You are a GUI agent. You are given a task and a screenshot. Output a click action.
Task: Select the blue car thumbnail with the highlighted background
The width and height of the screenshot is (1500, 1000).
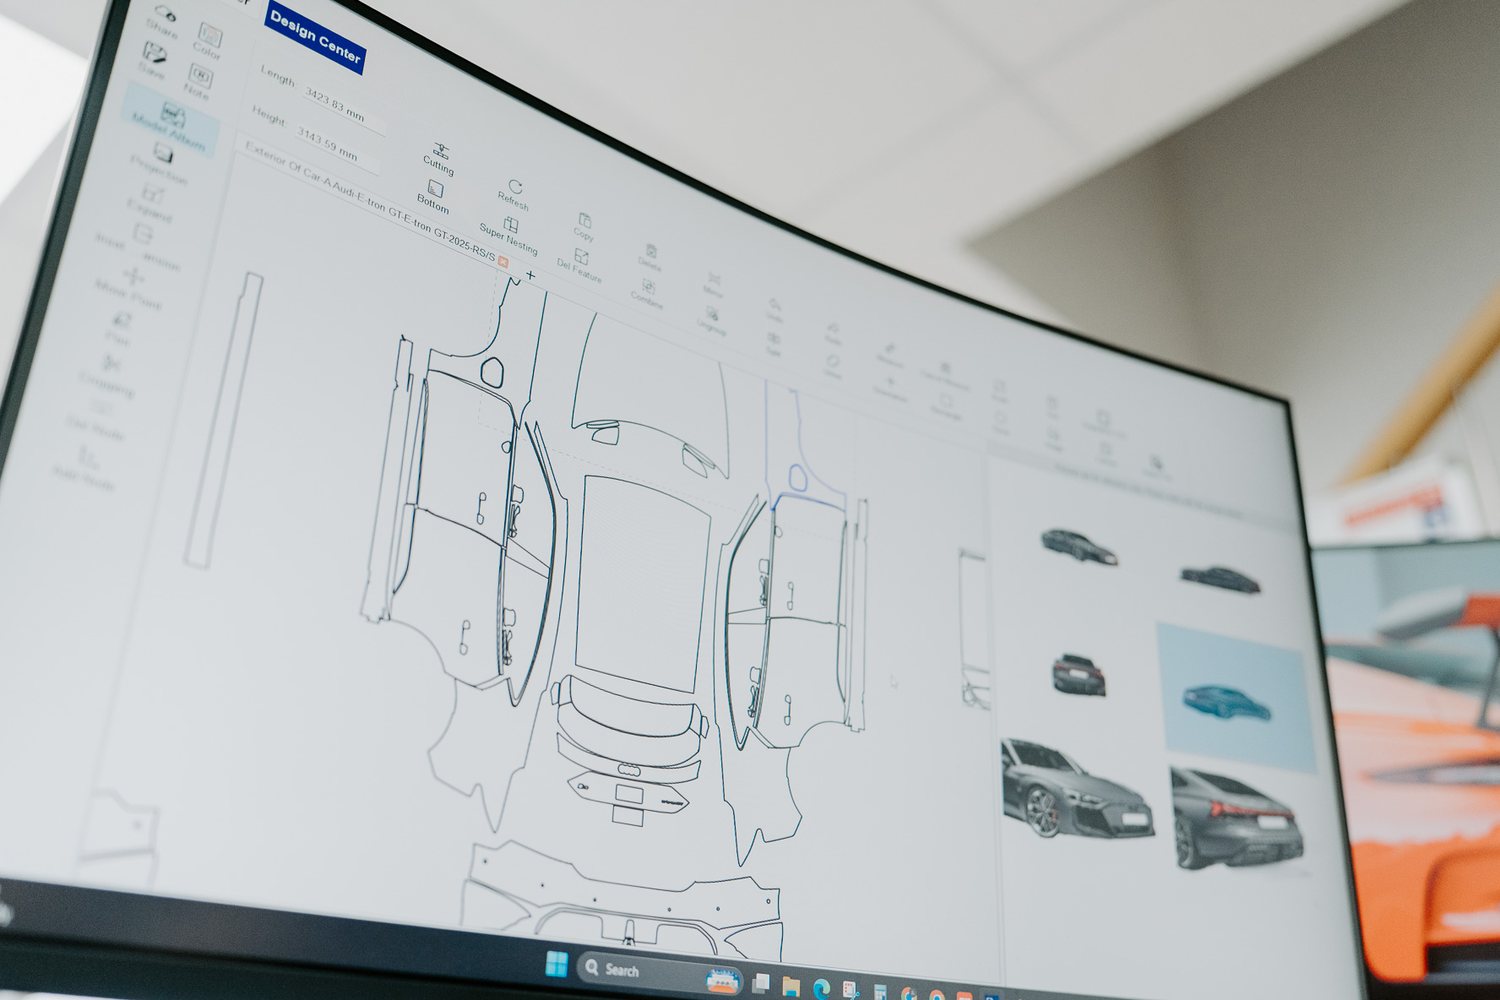point(1236,698)
